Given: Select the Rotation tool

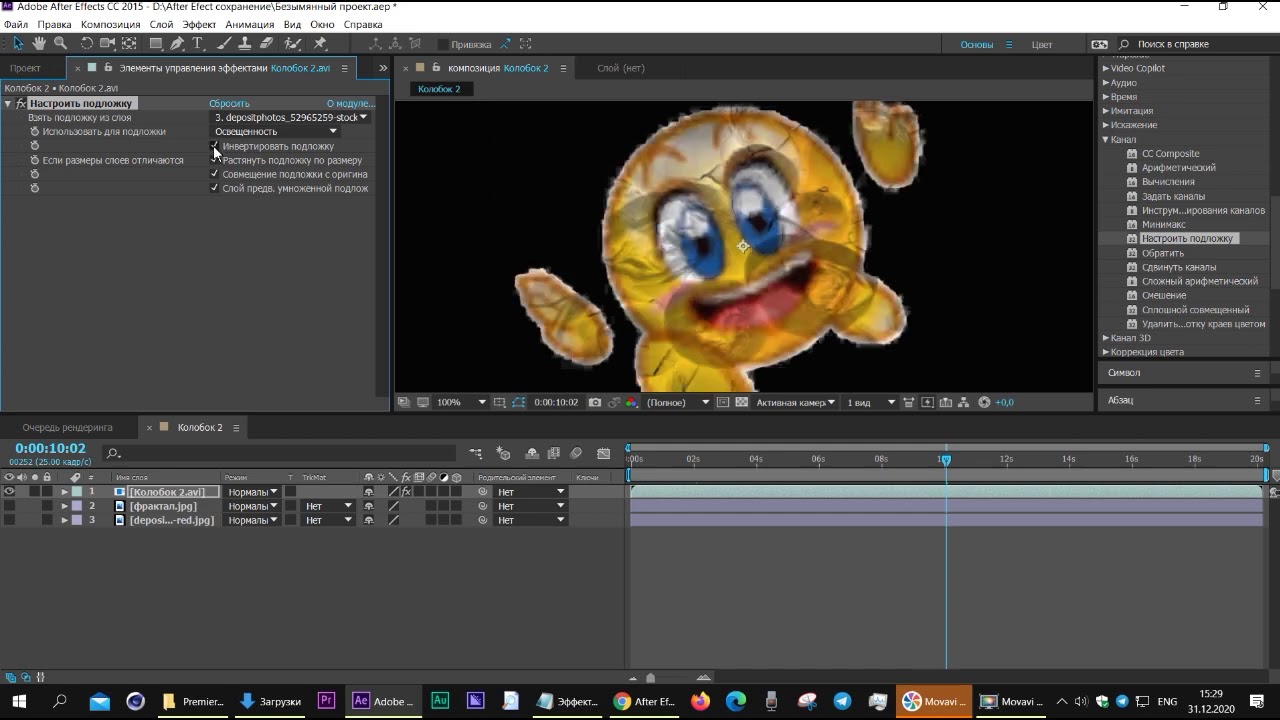Looking at the screenshot, I should pos(87,44).
